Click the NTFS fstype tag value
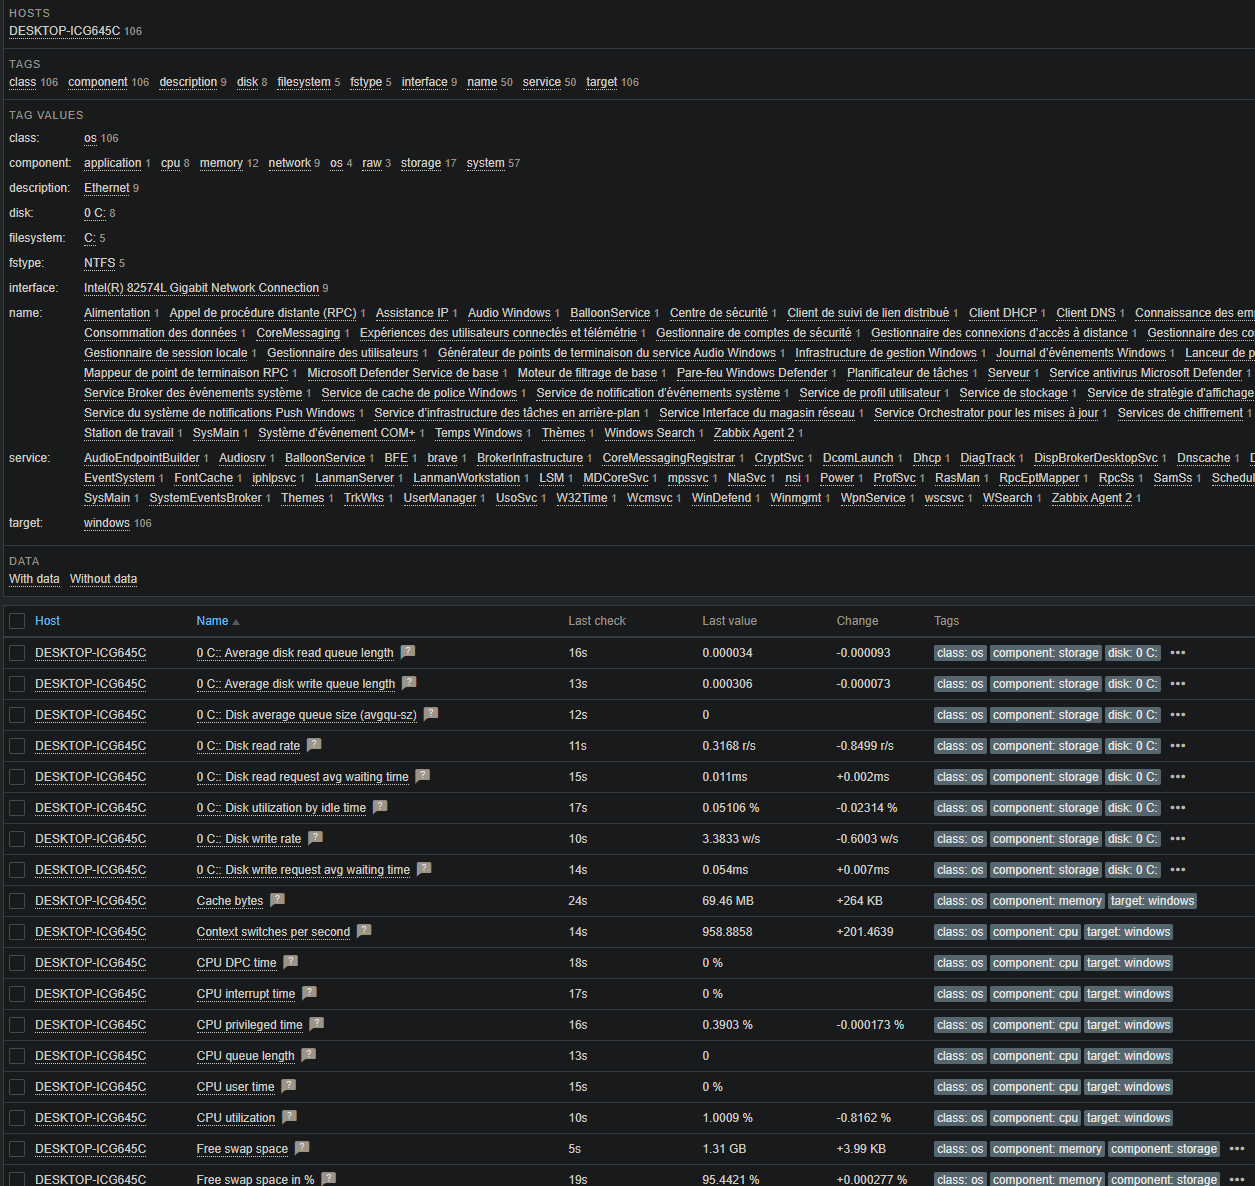1255x1186 pixels. coord(99,263)
